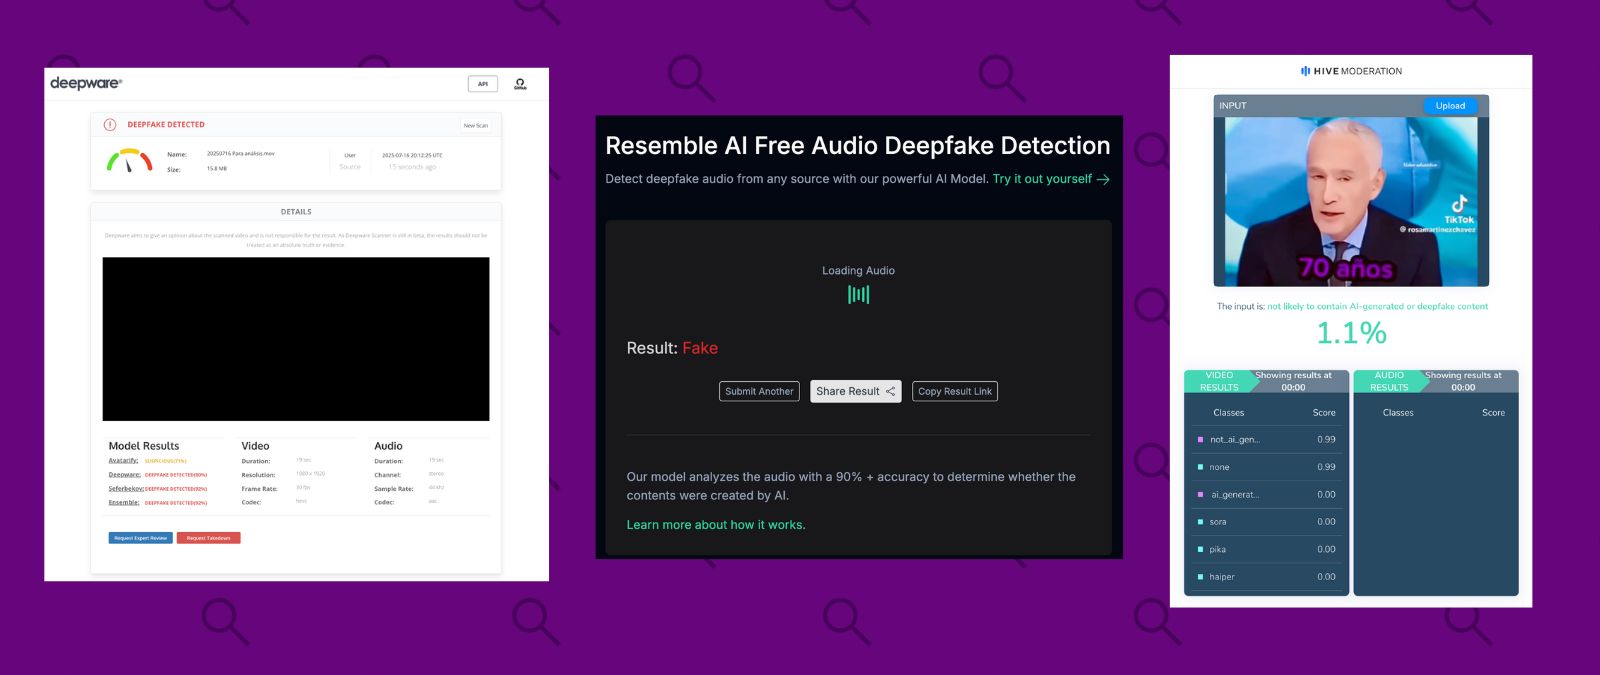
Task: Click the Resemble AI Free Audio Deepfake Detection title
Action: click(858, 146)
